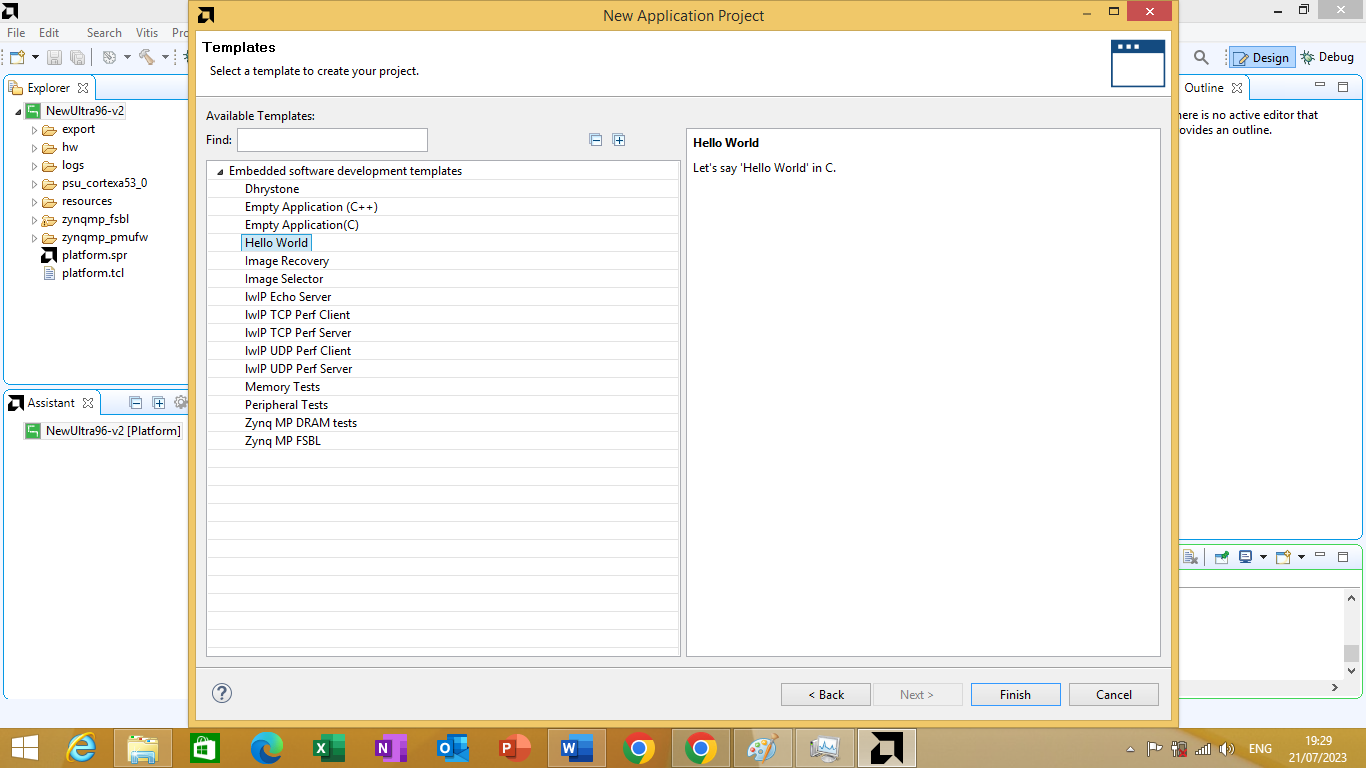This screenshot has height=768, width=1366.
Task: Click the Windows Start button
Action: (x=24, y=748)
